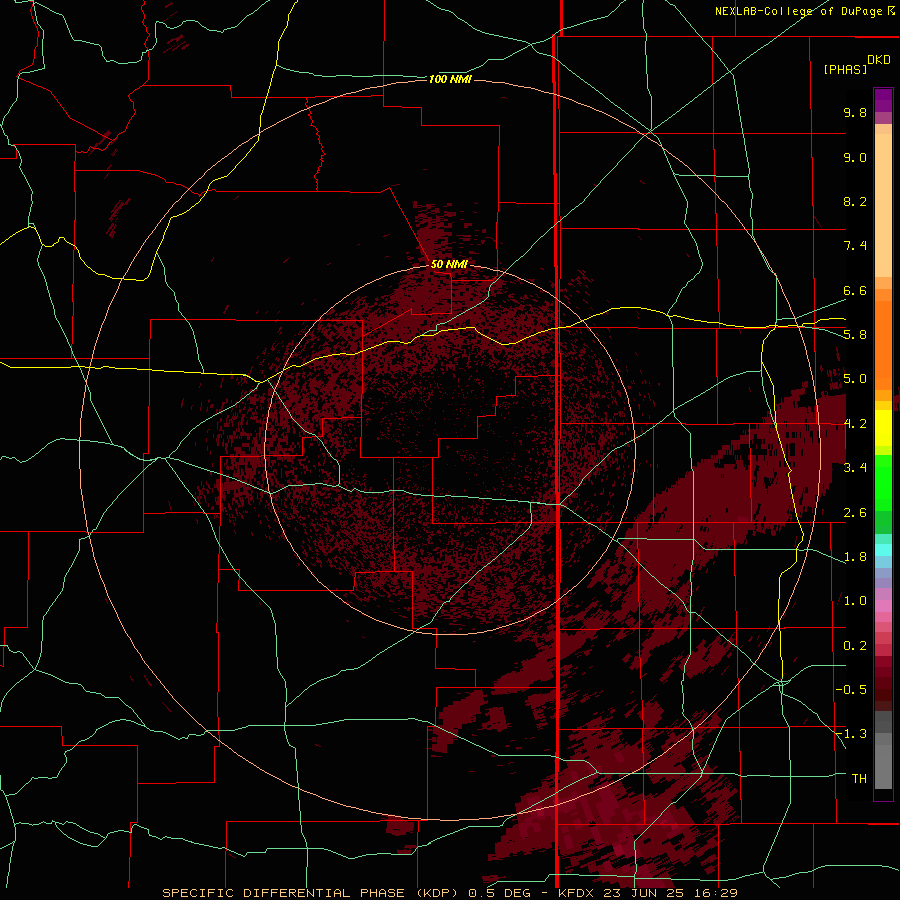This screenshot has width=900, height=900.
Task: Click the cyan segment of the color bar
Action: coord(883,550)
